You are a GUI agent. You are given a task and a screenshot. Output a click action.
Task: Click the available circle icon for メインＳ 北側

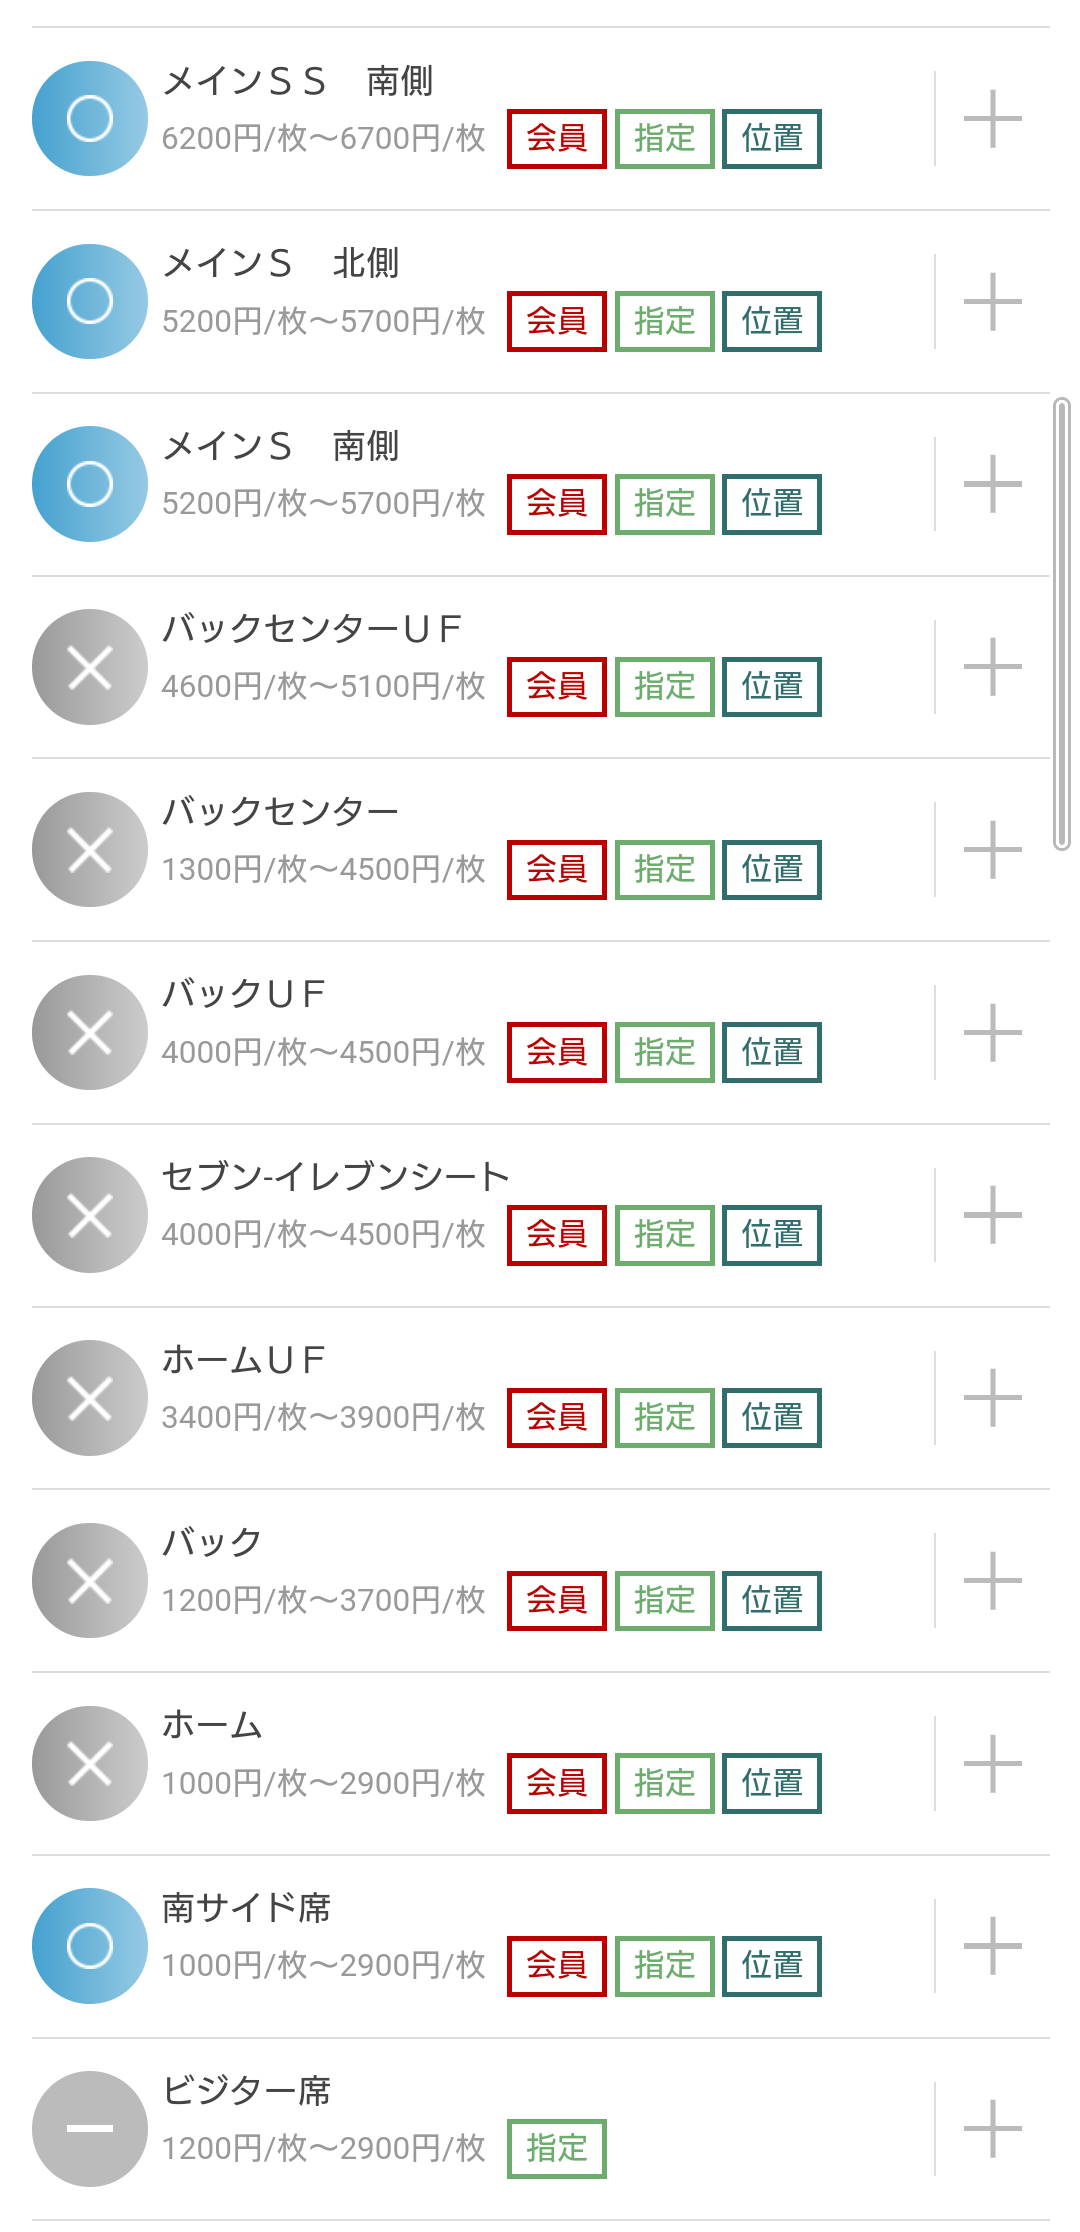coord(90,301)
